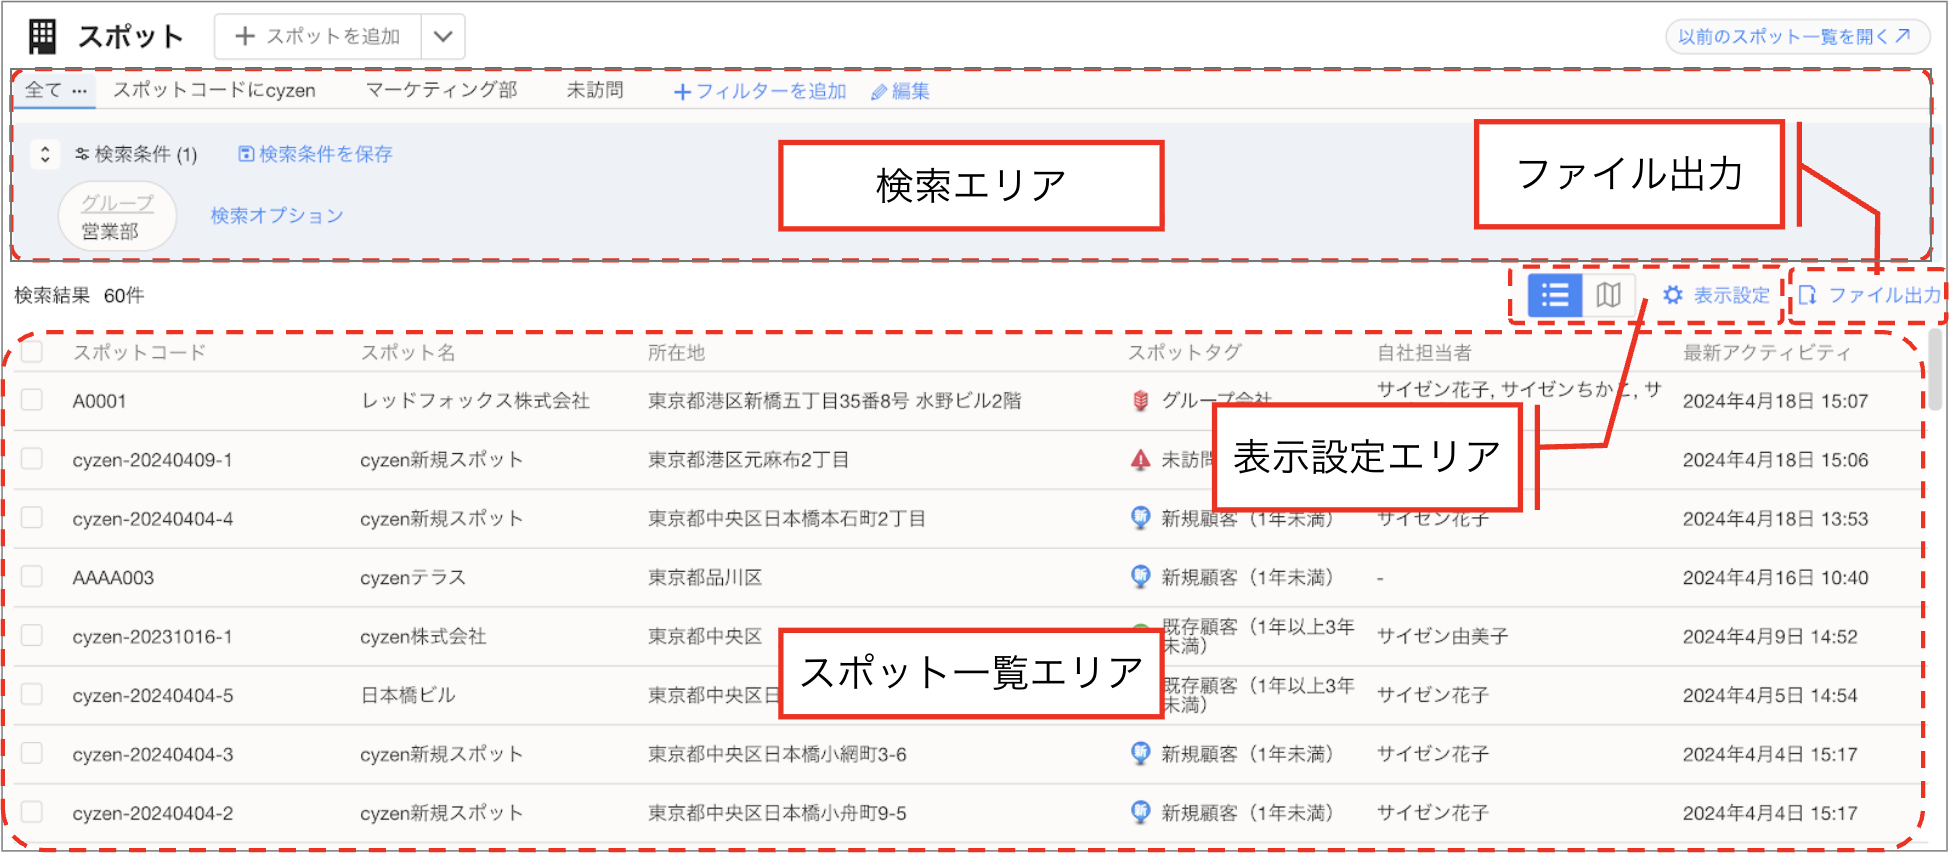
Task: Open 表示設定 gear settings
Action: click(x=1716, y=295)
